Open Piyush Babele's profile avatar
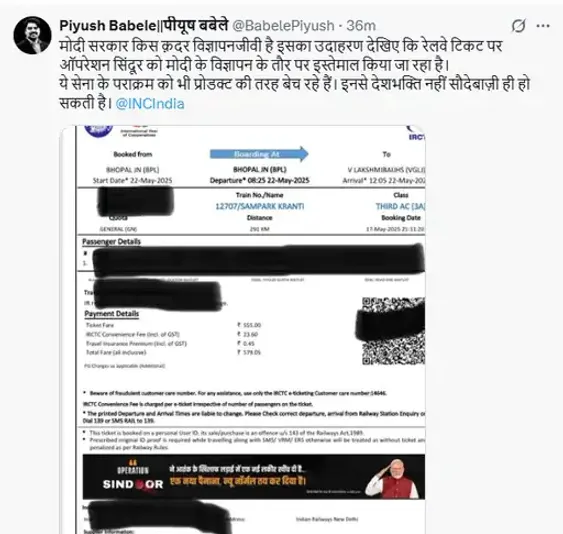This screenshot has height=534, width=563. tap(32, 35)
